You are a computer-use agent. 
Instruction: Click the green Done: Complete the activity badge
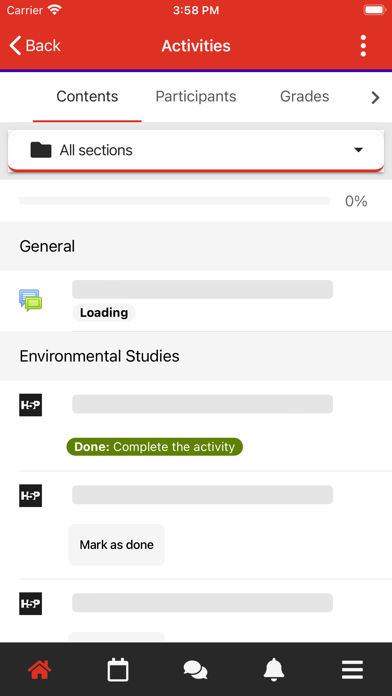[154, 447]
